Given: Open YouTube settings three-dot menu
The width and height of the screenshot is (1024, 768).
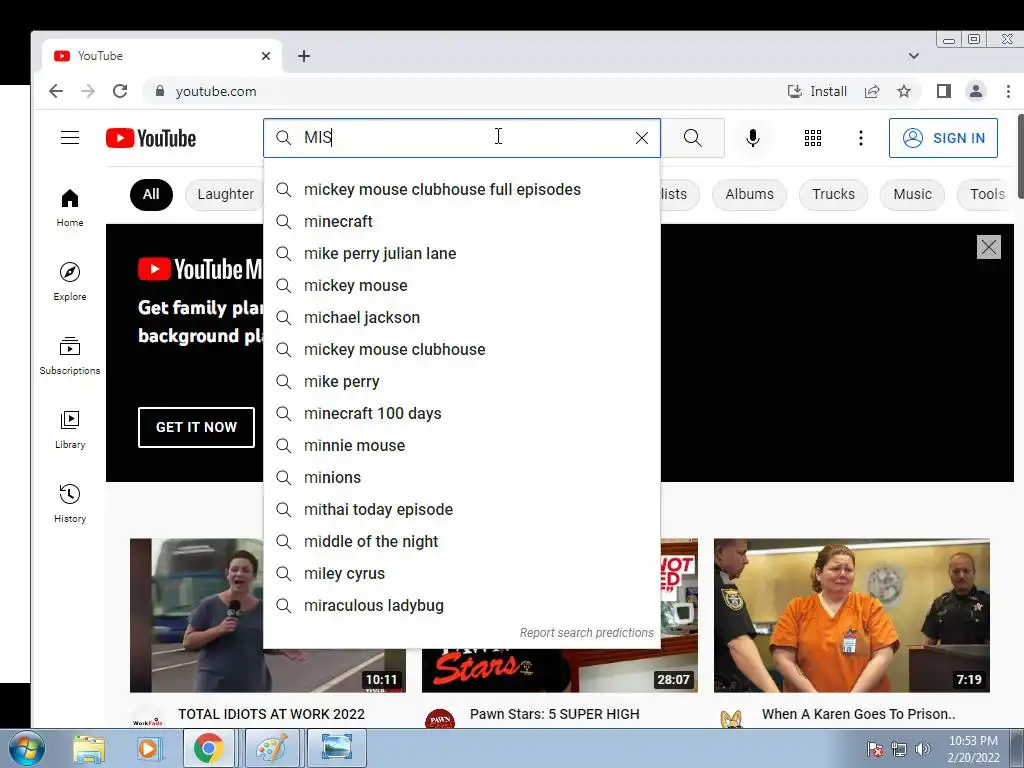Looking at the screenshot, I should pyautogui.click(x=861, y=138).
